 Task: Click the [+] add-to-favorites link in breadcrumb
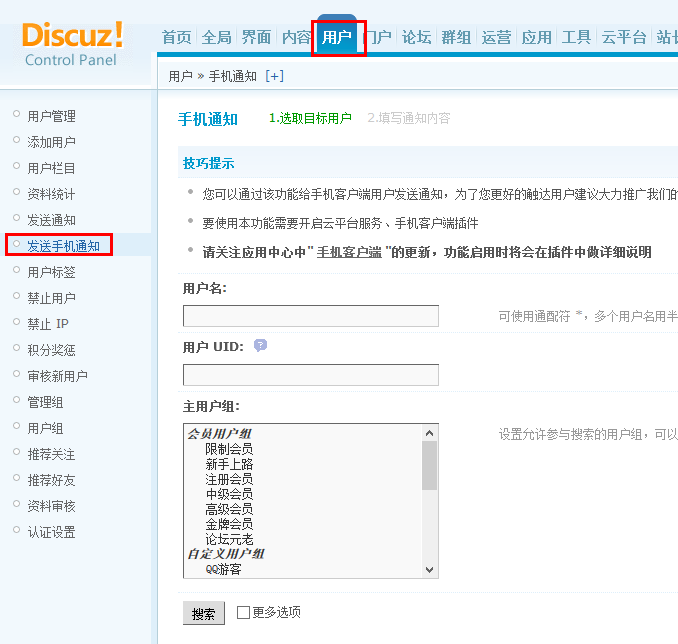tap(275, 76)
